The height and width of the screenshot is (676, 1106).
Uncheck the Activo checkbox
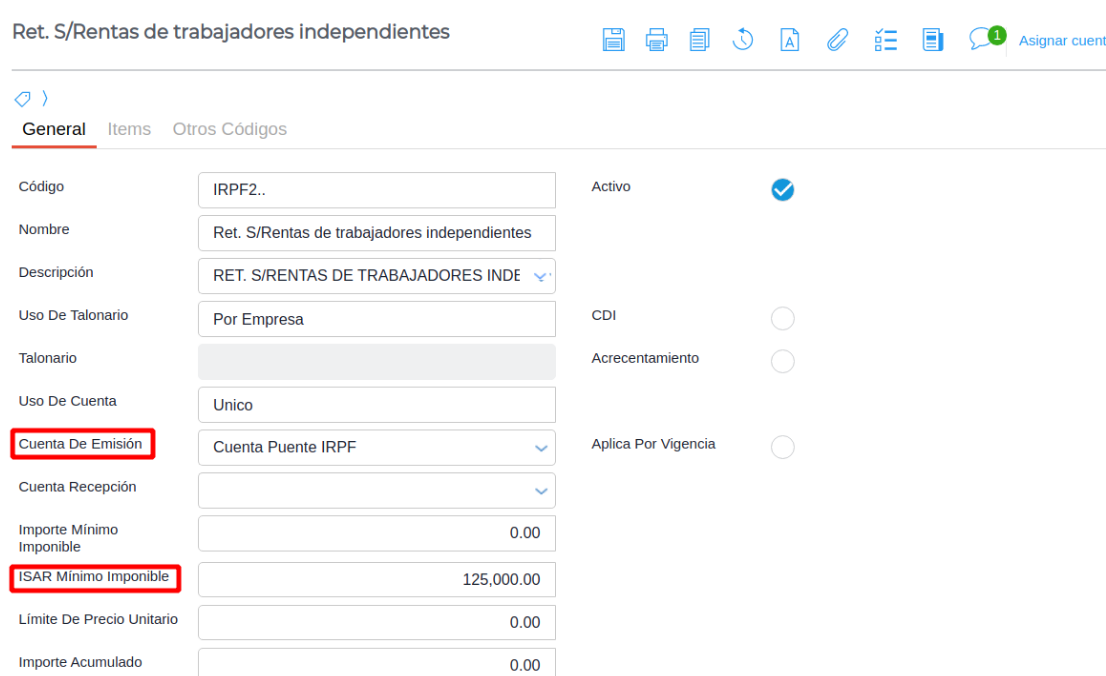pos(783,190)
